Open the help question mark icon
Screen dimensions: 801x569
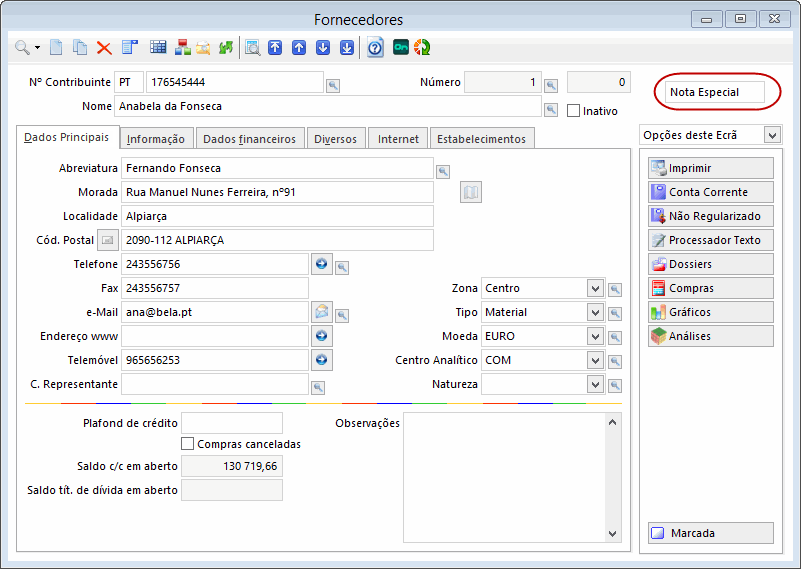(375, 48)
